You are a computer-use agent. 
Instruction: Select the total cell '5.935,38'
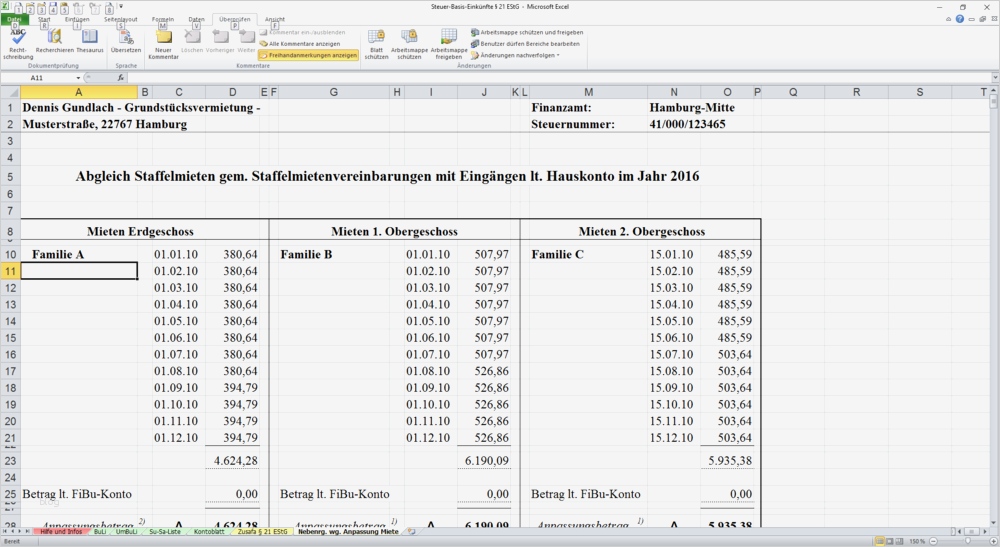[x=727, y=460]
